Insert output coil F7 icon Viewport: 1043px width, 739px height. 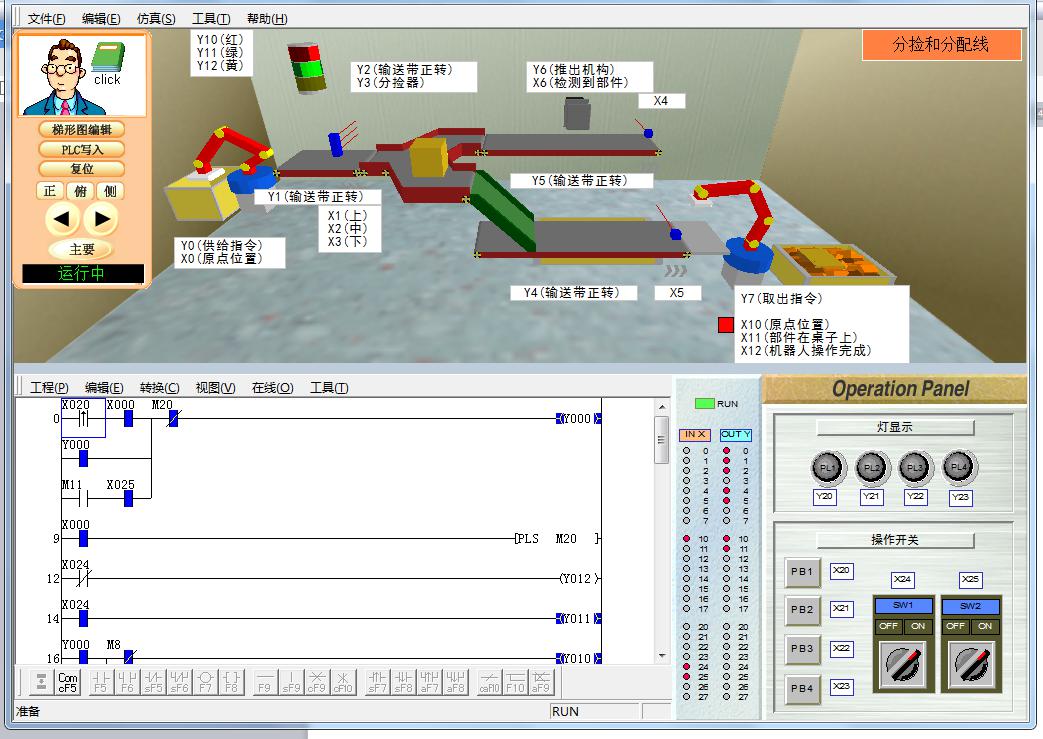click(205, 682)
